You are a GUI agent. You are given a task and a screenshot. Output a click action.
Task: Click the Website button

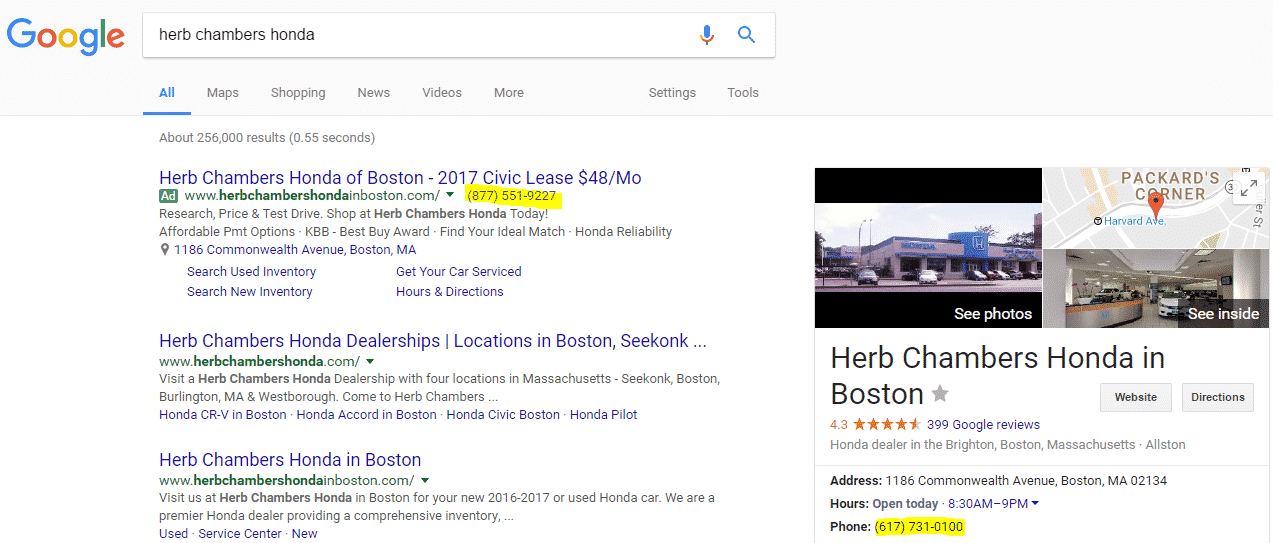[1135, 397]
